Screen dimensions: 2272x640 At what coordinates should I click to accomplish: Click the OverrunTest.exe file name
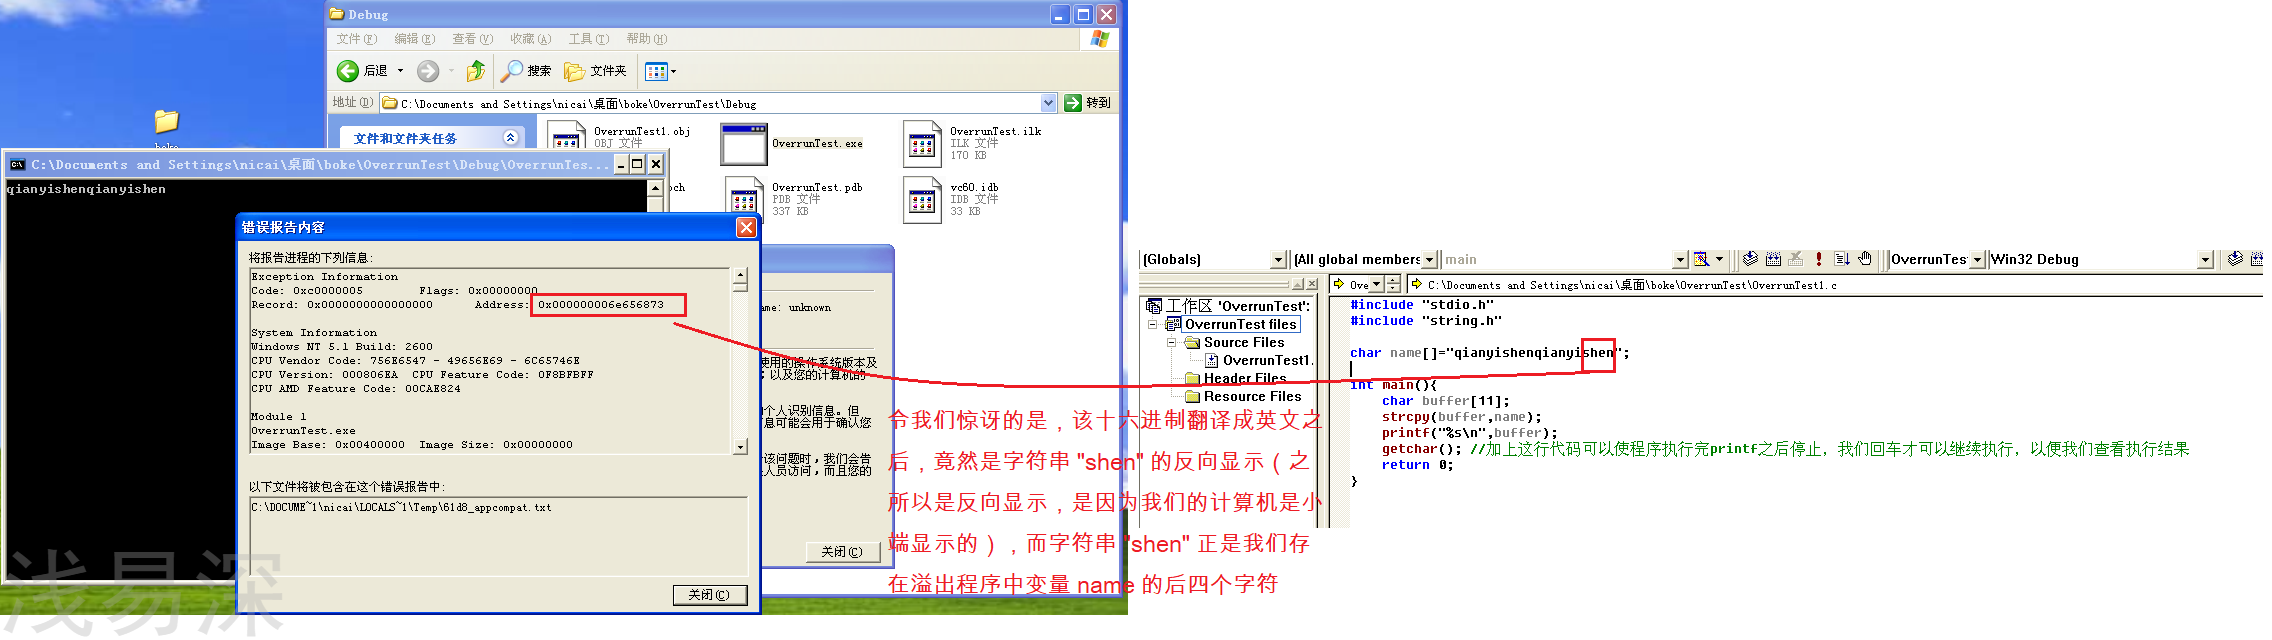pyautogui.click(x=817, y=144)
